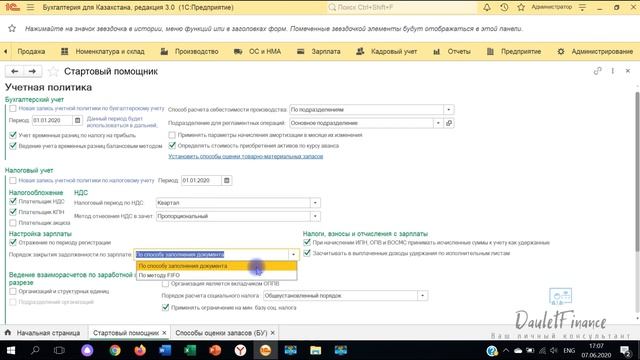Open the Продажа section
The width and height of the screenshot is (640, 360).
pos(31,51)
